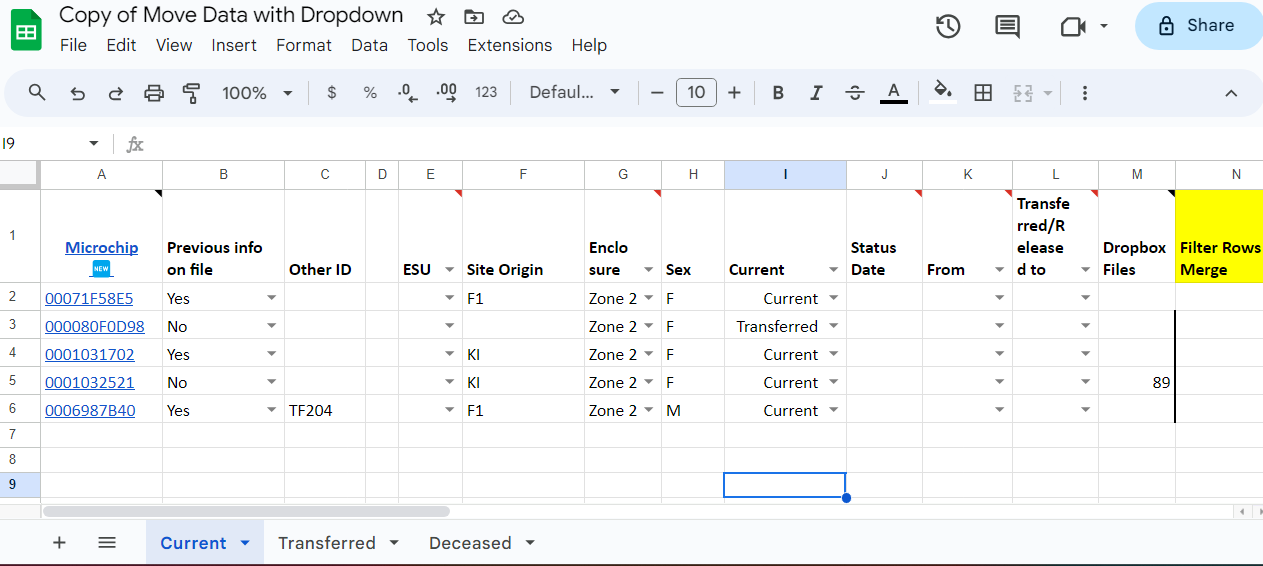Click the print icon
The height and width of the screenshot is (566, 1263).
pos(154,93)
